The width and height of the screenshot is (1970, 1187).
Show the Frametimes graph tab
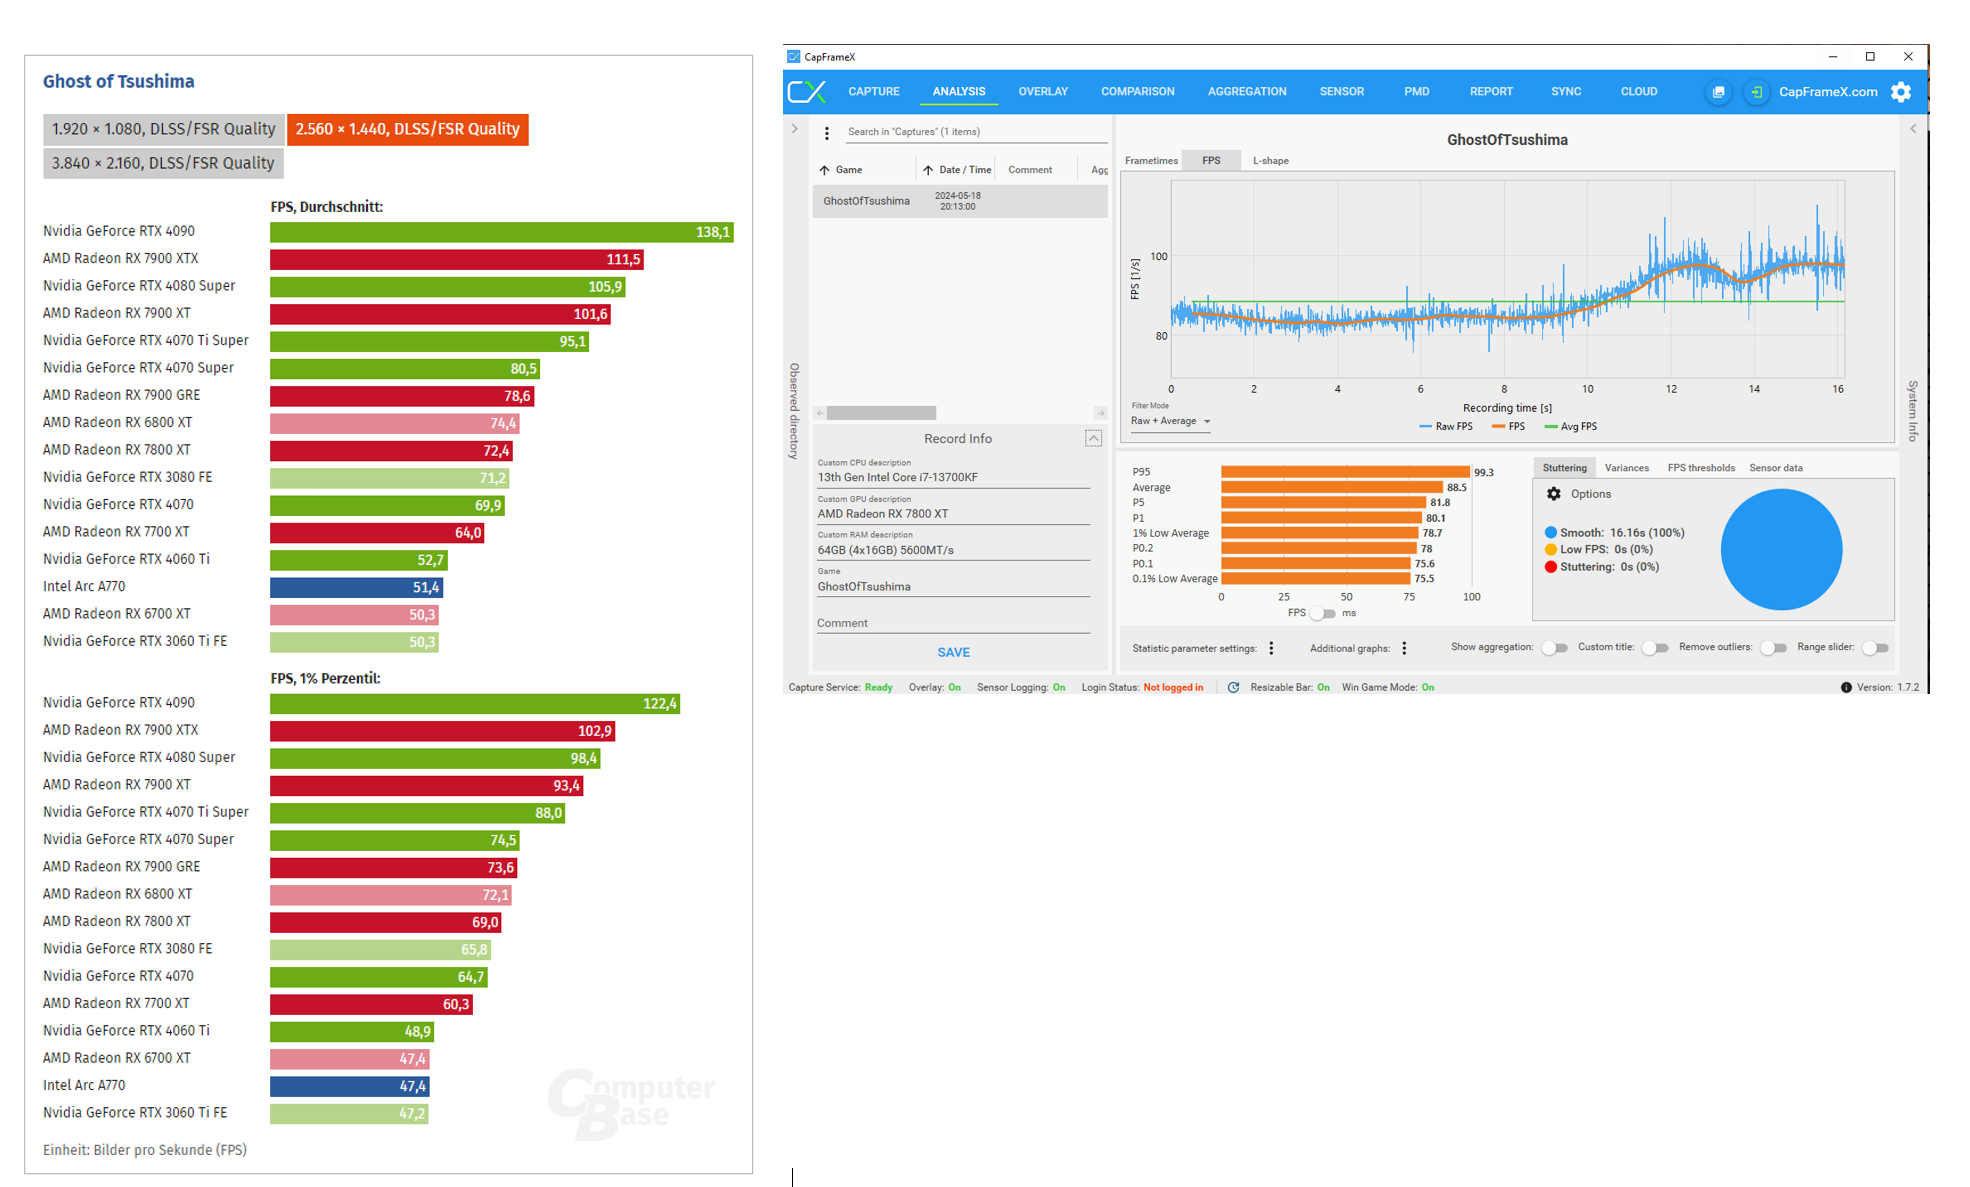1151,161
